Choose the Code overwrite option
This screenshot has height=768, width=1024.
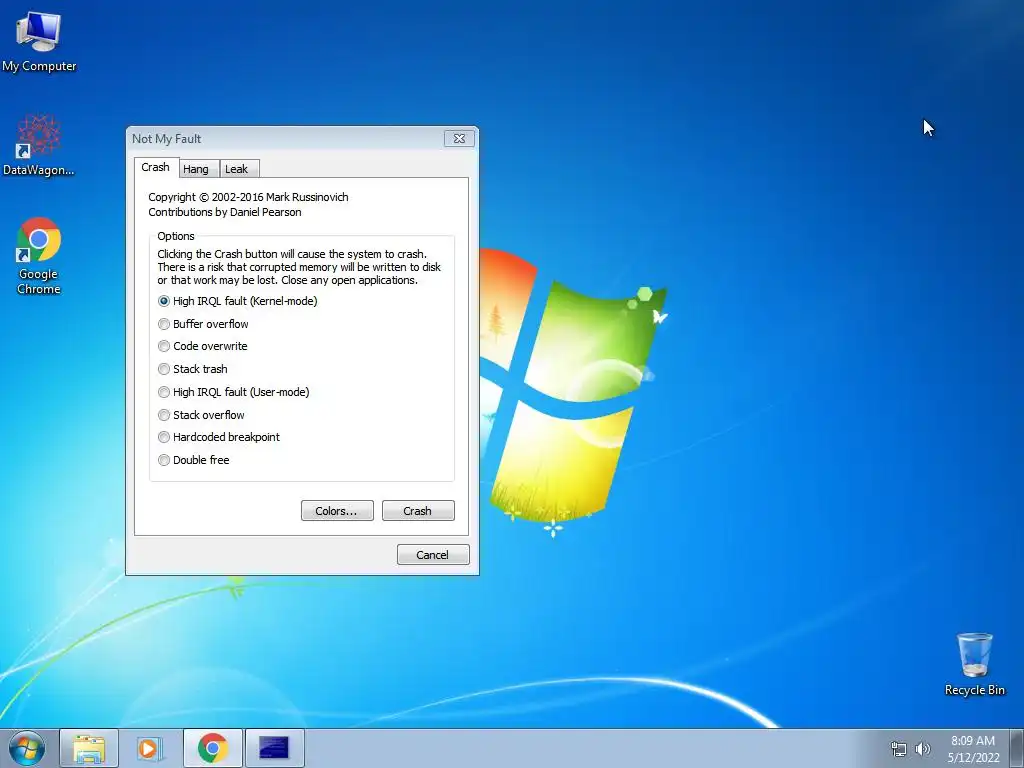click(x=202, y=346)
